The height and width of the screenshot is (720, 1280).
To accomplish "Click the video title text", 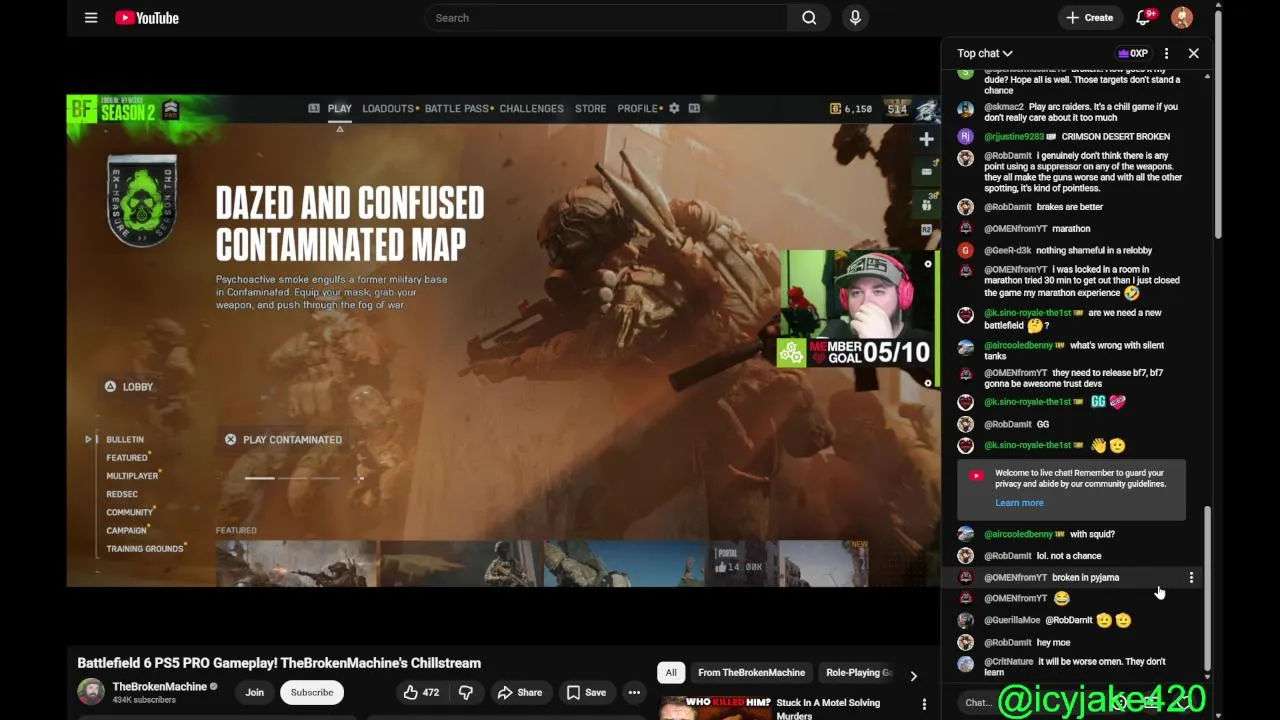I will click(279, 663).
